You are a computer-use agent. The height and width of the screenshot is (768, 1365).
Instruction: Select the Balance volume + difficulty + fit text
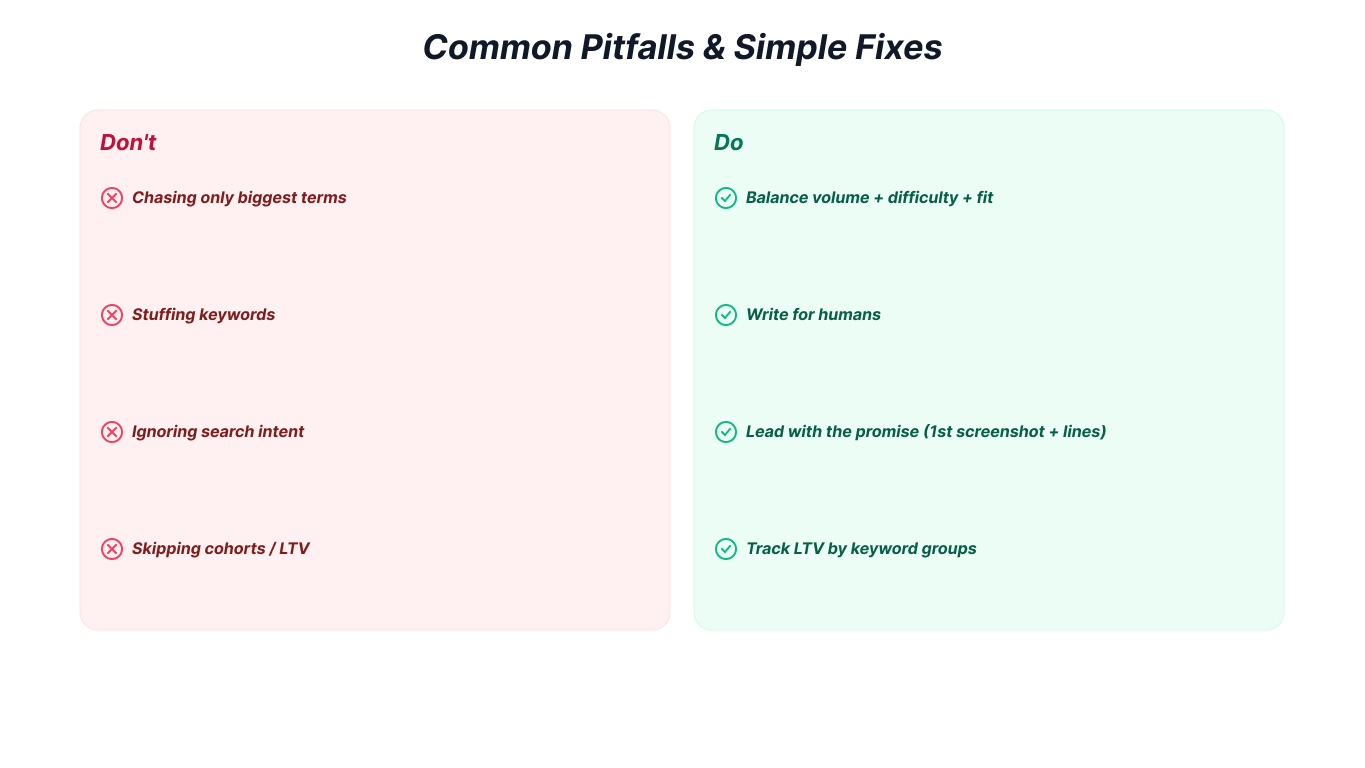869,198
